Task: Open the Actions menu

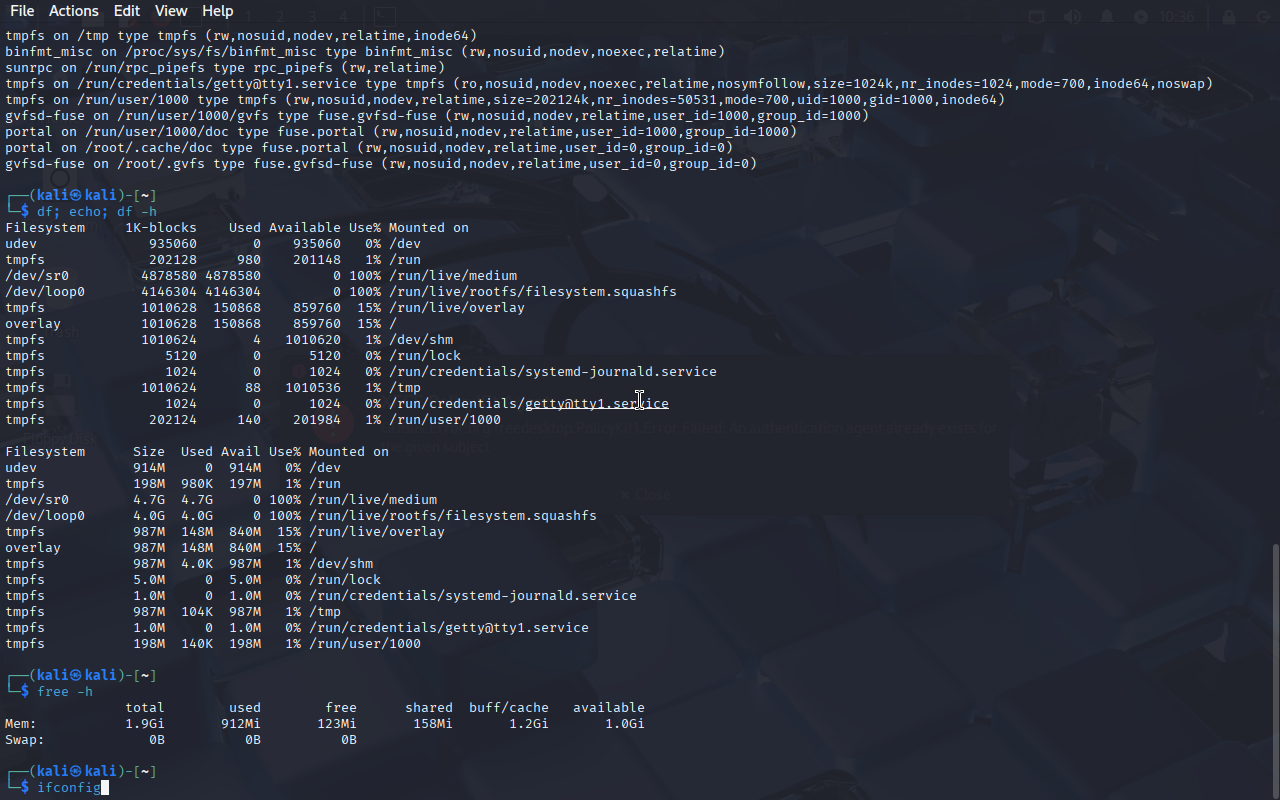Action: pyautogui.click(x=74, y=11)
